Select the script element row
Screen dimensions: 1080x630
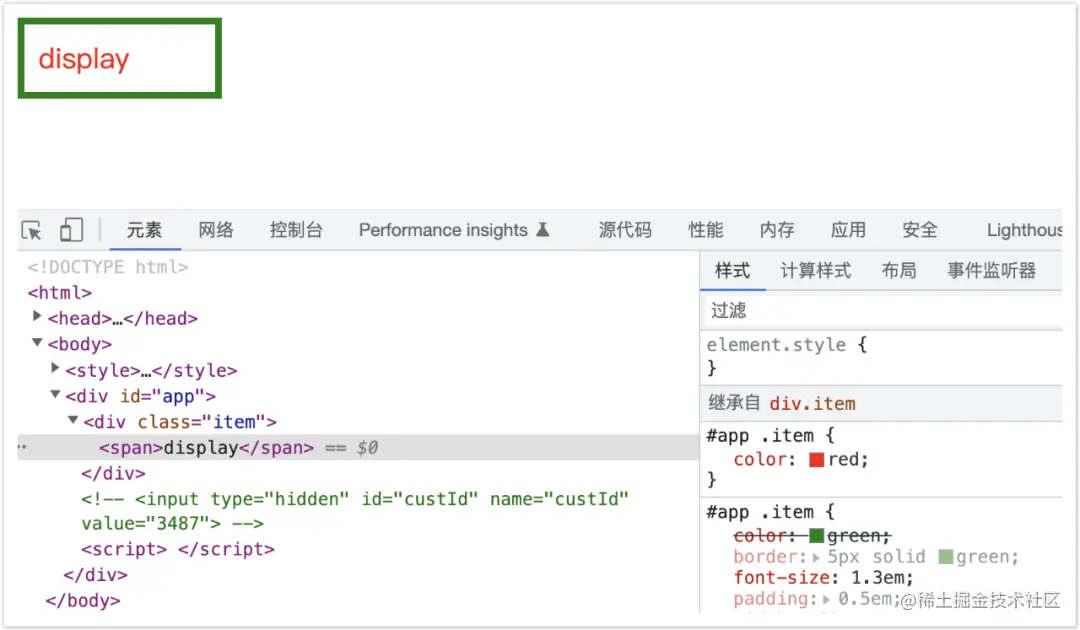(178, 549)
